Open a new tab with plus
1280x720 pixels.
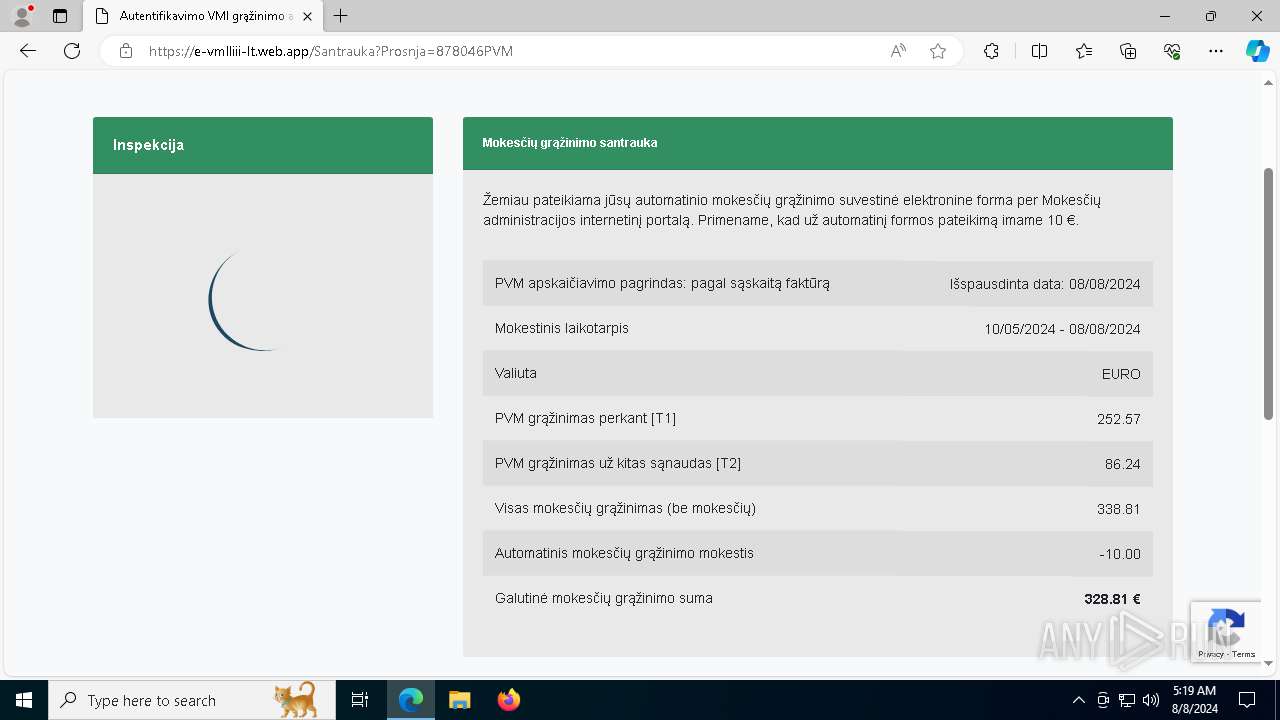[x=341, y=16]
